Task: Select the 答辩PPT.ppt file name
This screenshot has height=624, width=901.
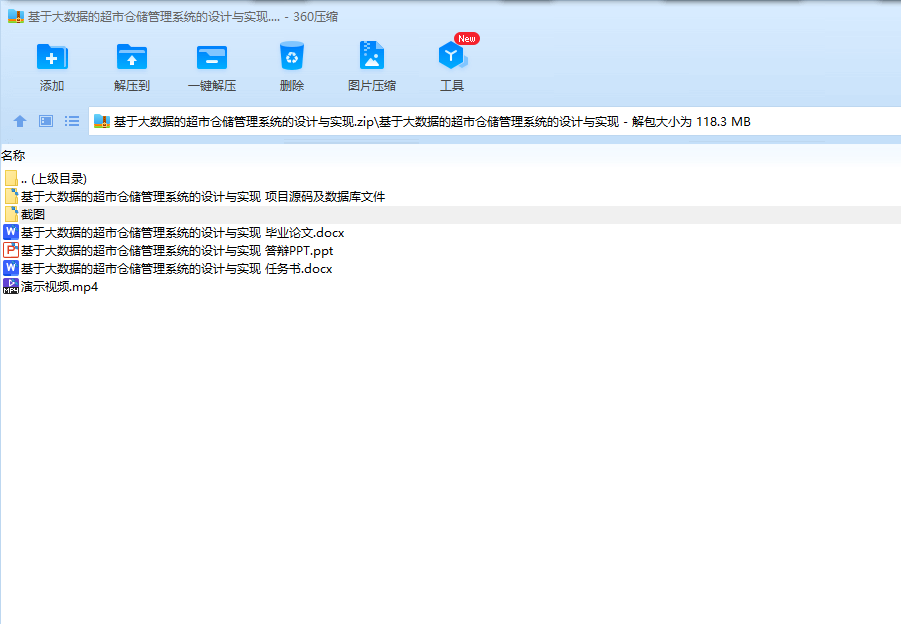Action: 177,251
